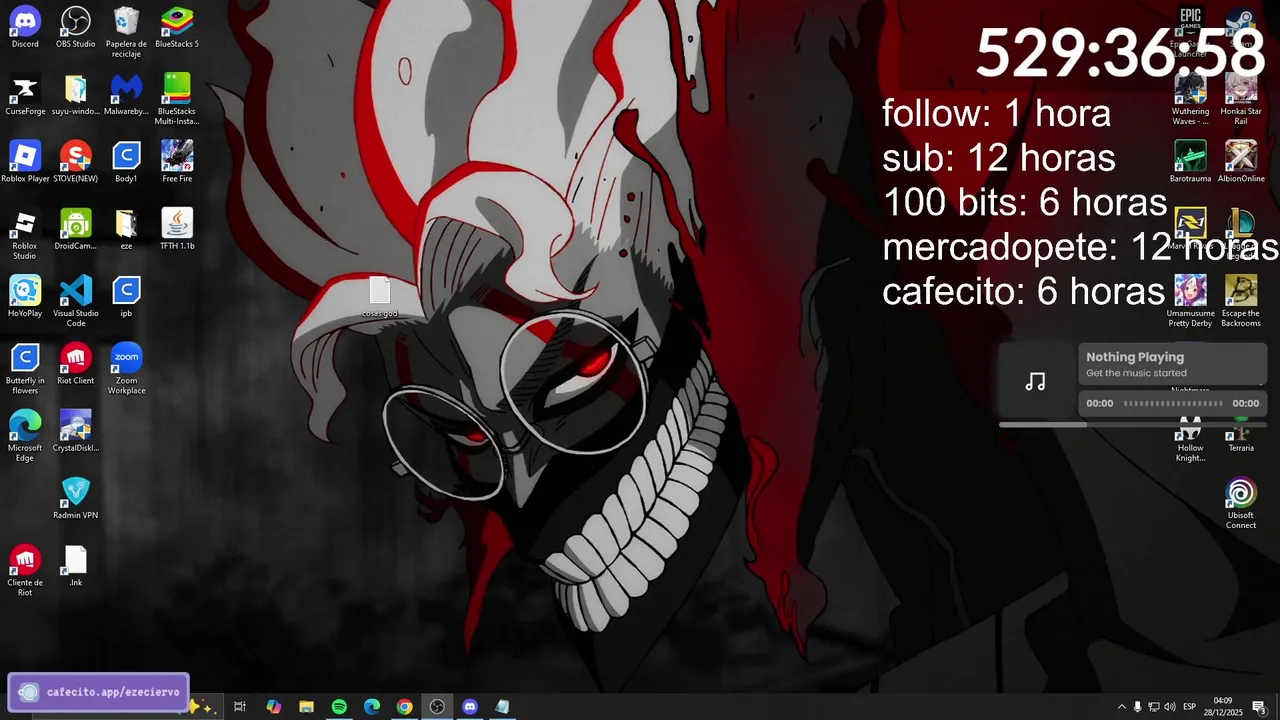The width and height of the screenshot is (1280, 720).
Task: Select the CurseForge desktop icon
Action: [25, 95]
